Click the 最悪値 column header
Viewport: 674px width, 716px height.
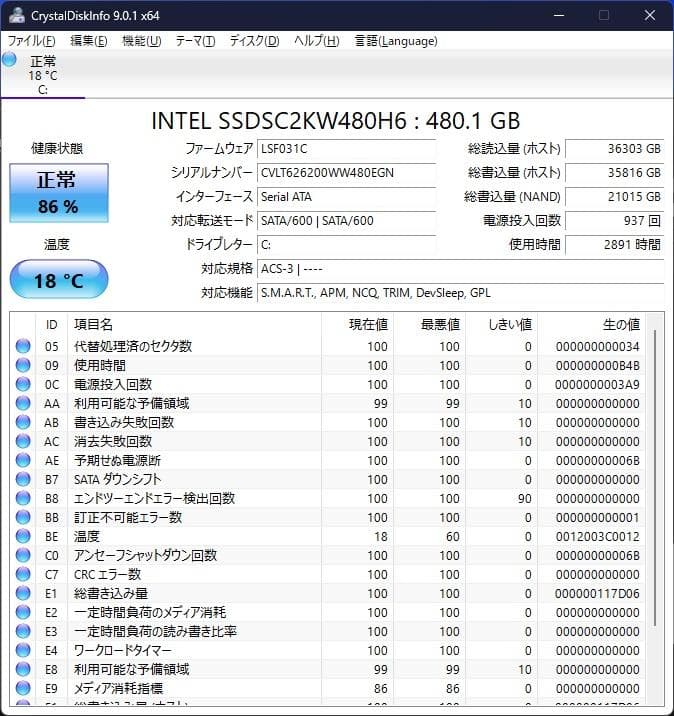tap(430, 325)
